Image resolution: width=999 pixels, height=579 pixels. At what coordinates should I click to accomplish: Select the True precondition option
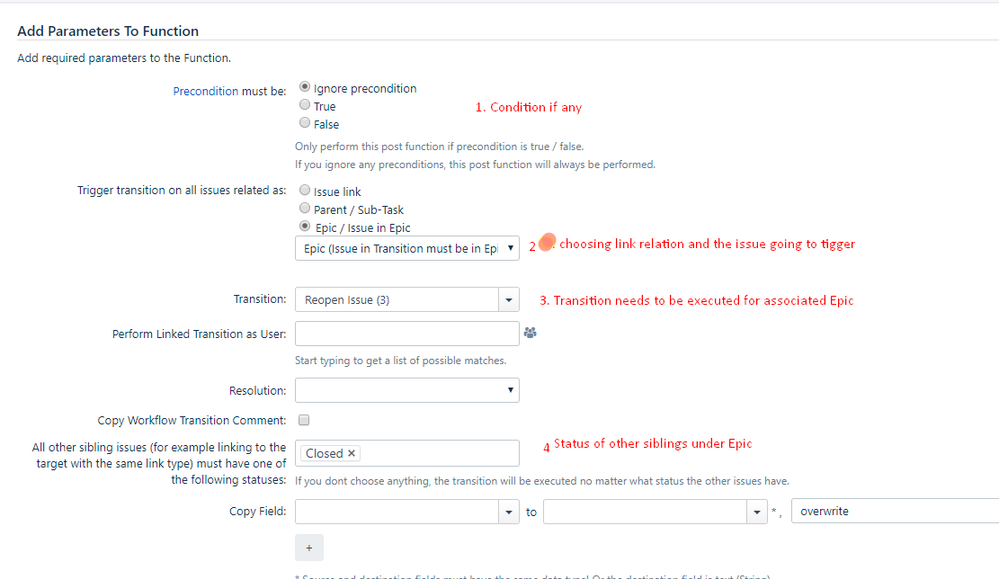click(305, 104)
